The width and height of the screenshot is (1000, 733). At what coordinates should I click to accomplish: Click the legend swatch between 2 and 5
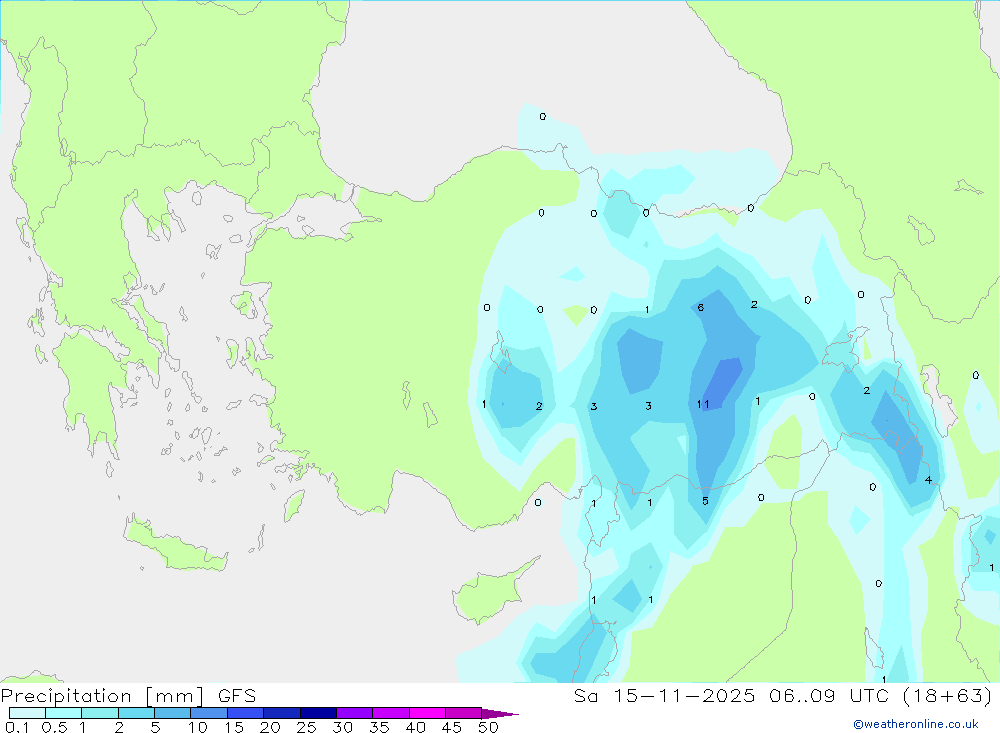pos(136,713)
